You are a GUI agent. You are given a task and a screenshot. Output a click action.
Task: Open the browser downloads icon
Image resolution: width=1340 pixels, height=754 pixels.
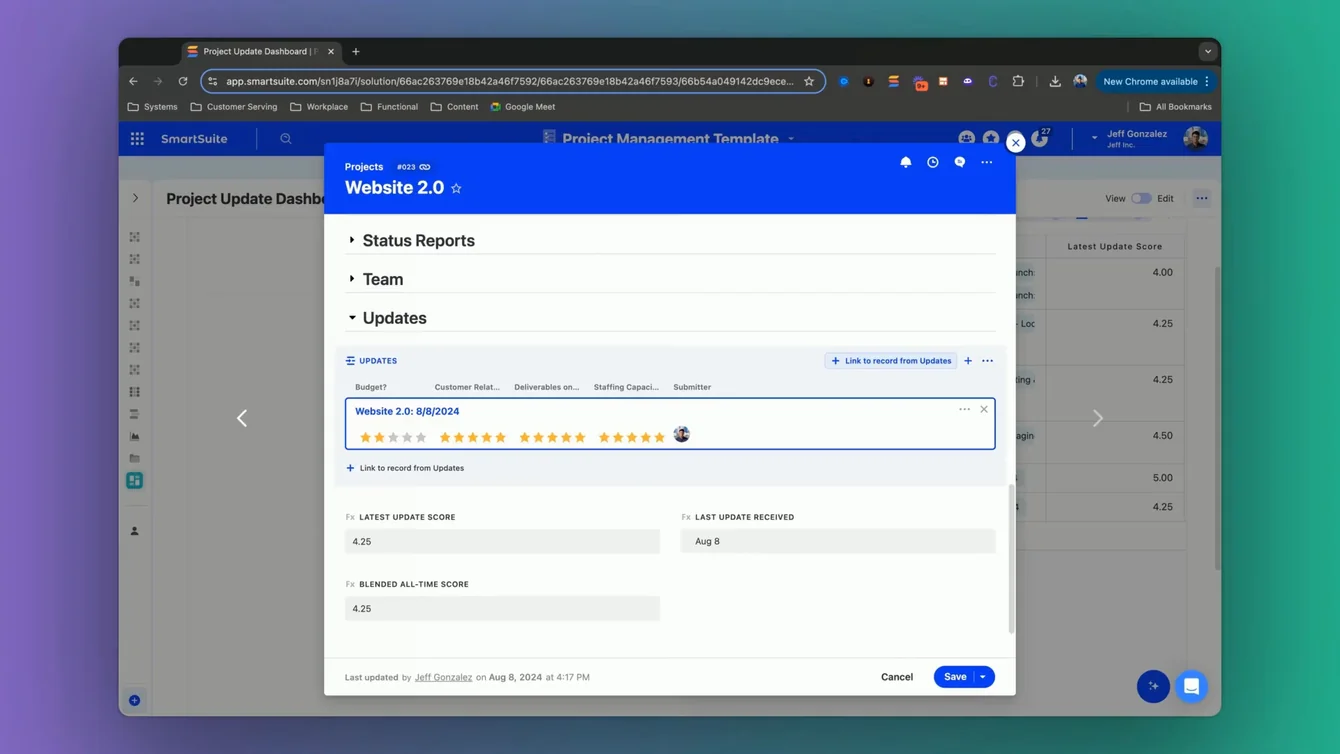[1055, 82]
